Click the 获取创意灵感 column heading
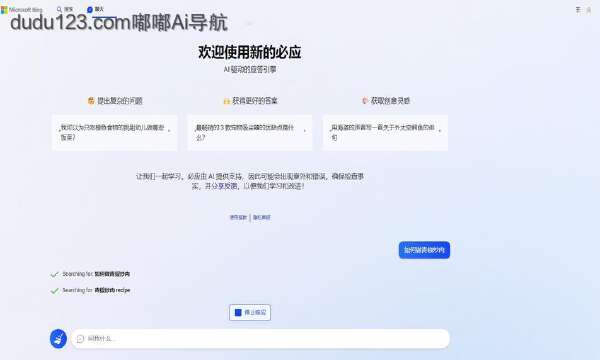600x360 pixels. tap(390, 101)
